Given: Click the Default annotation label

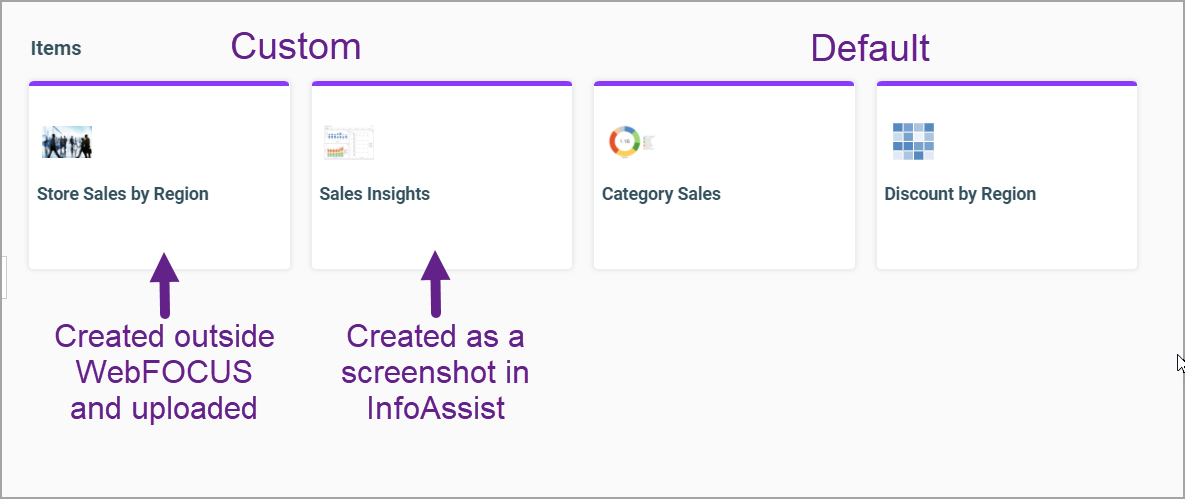Looking at the screenshot, I should (x=870, y=48).
